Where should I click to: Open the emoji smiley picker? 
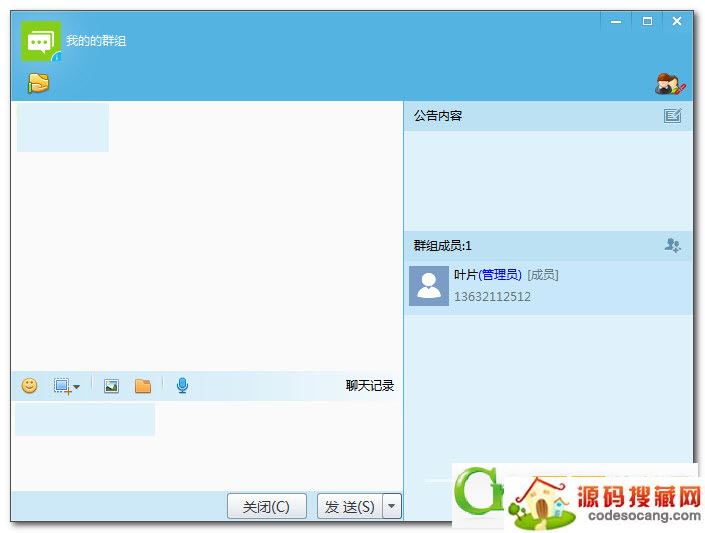pyautogui.click(x=29, y=385)
